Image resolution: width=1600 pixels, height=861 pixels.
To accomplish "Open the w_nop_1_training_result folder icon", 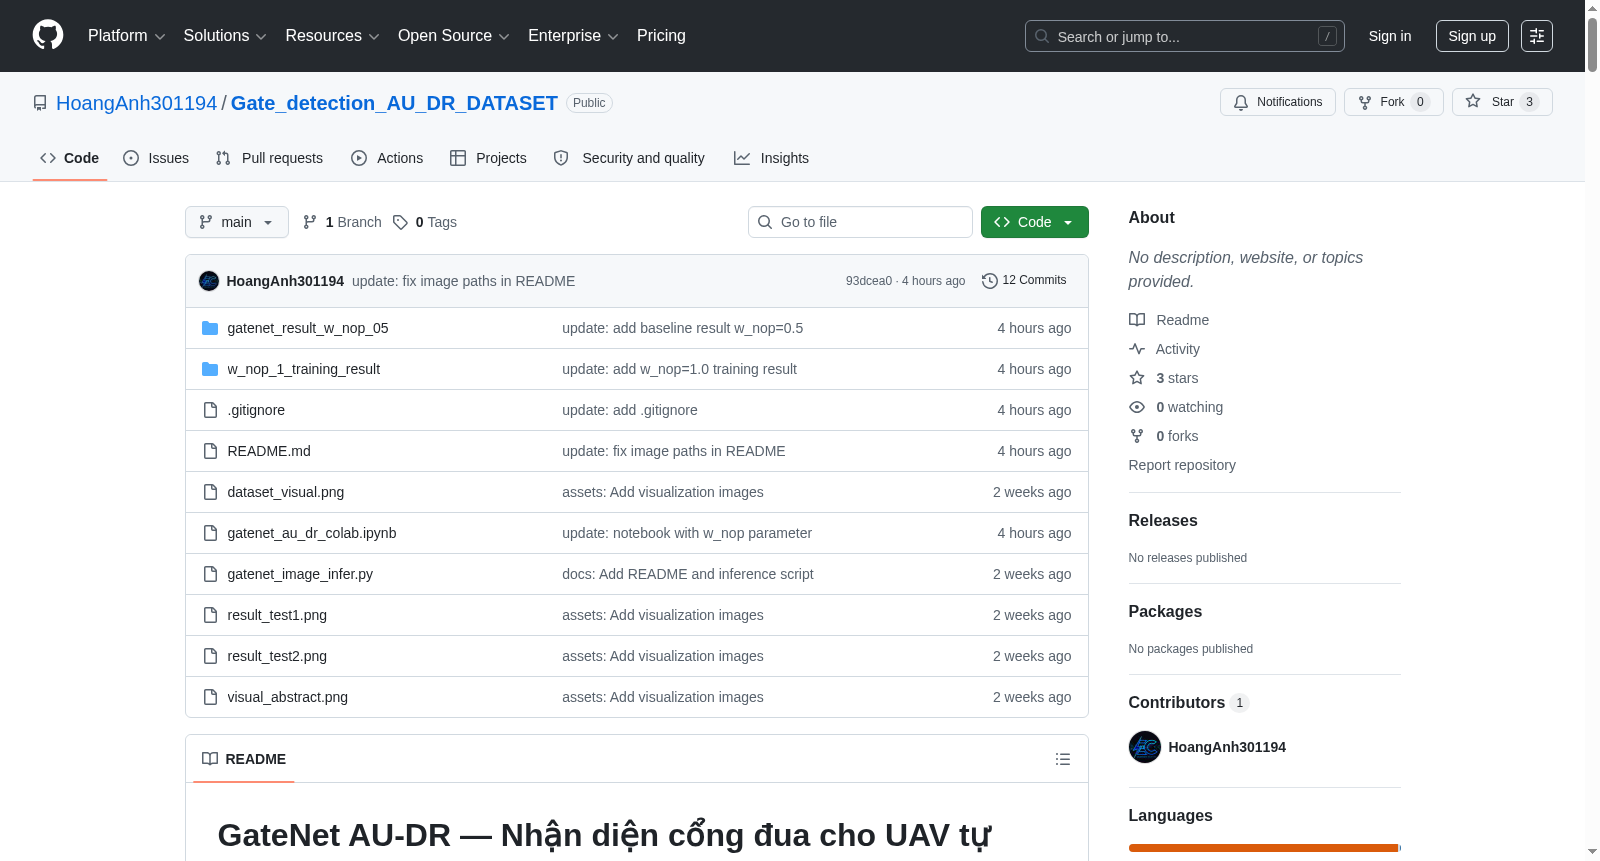I will (210, 369).
